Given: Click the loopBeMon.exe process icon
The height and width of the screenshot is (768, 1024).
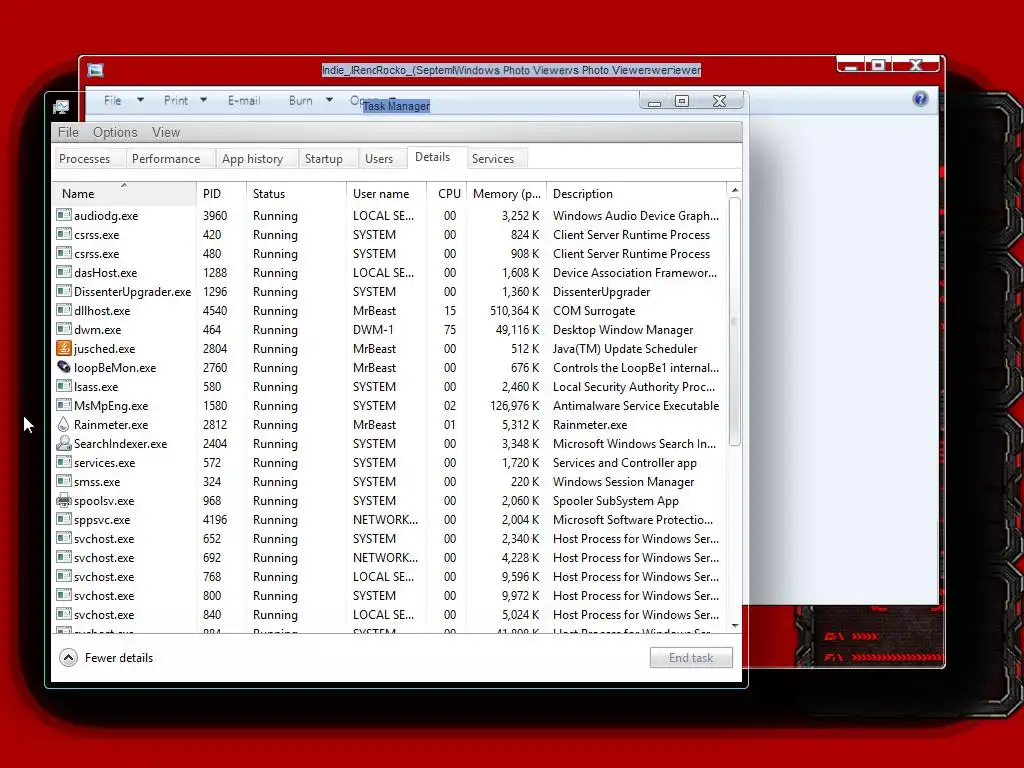Looking at the screenshot, I should [x=63, y=367].
